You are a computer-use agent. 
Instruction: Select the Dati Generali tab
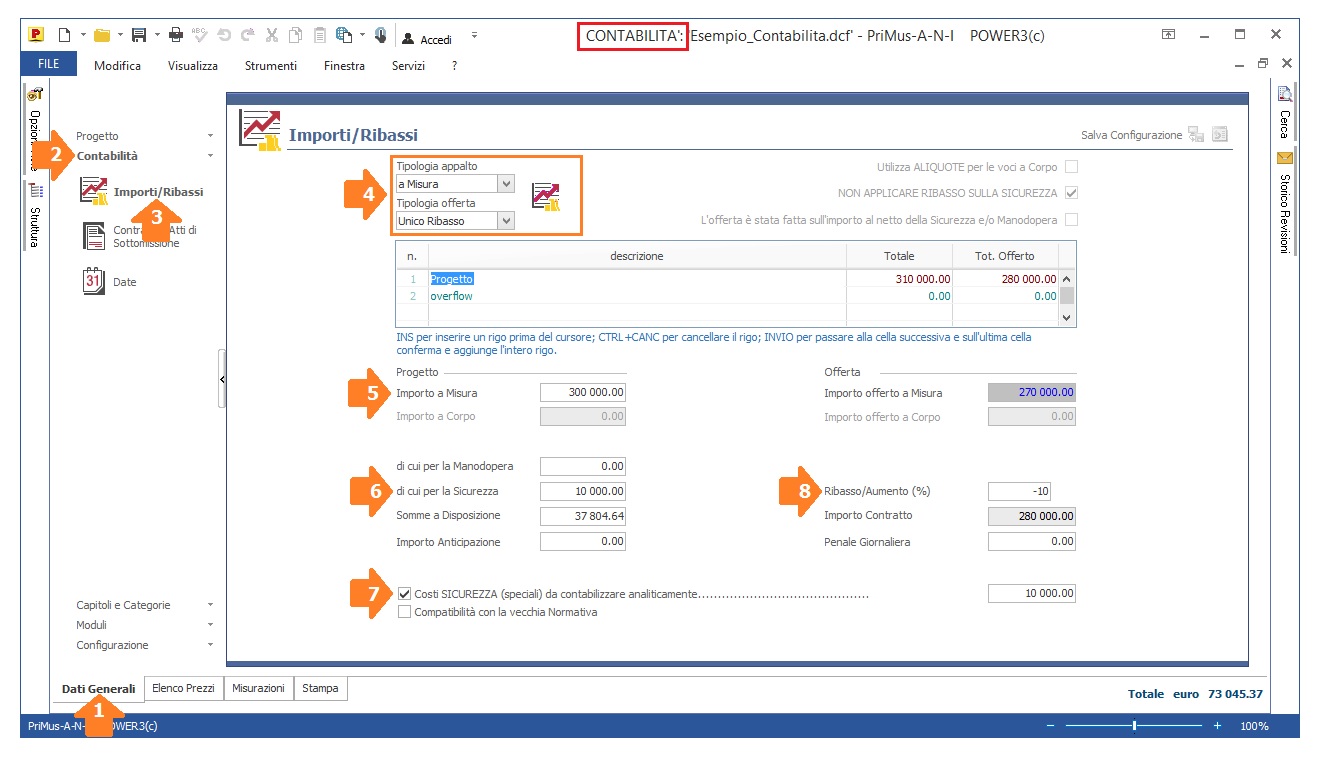pos(98,688)
